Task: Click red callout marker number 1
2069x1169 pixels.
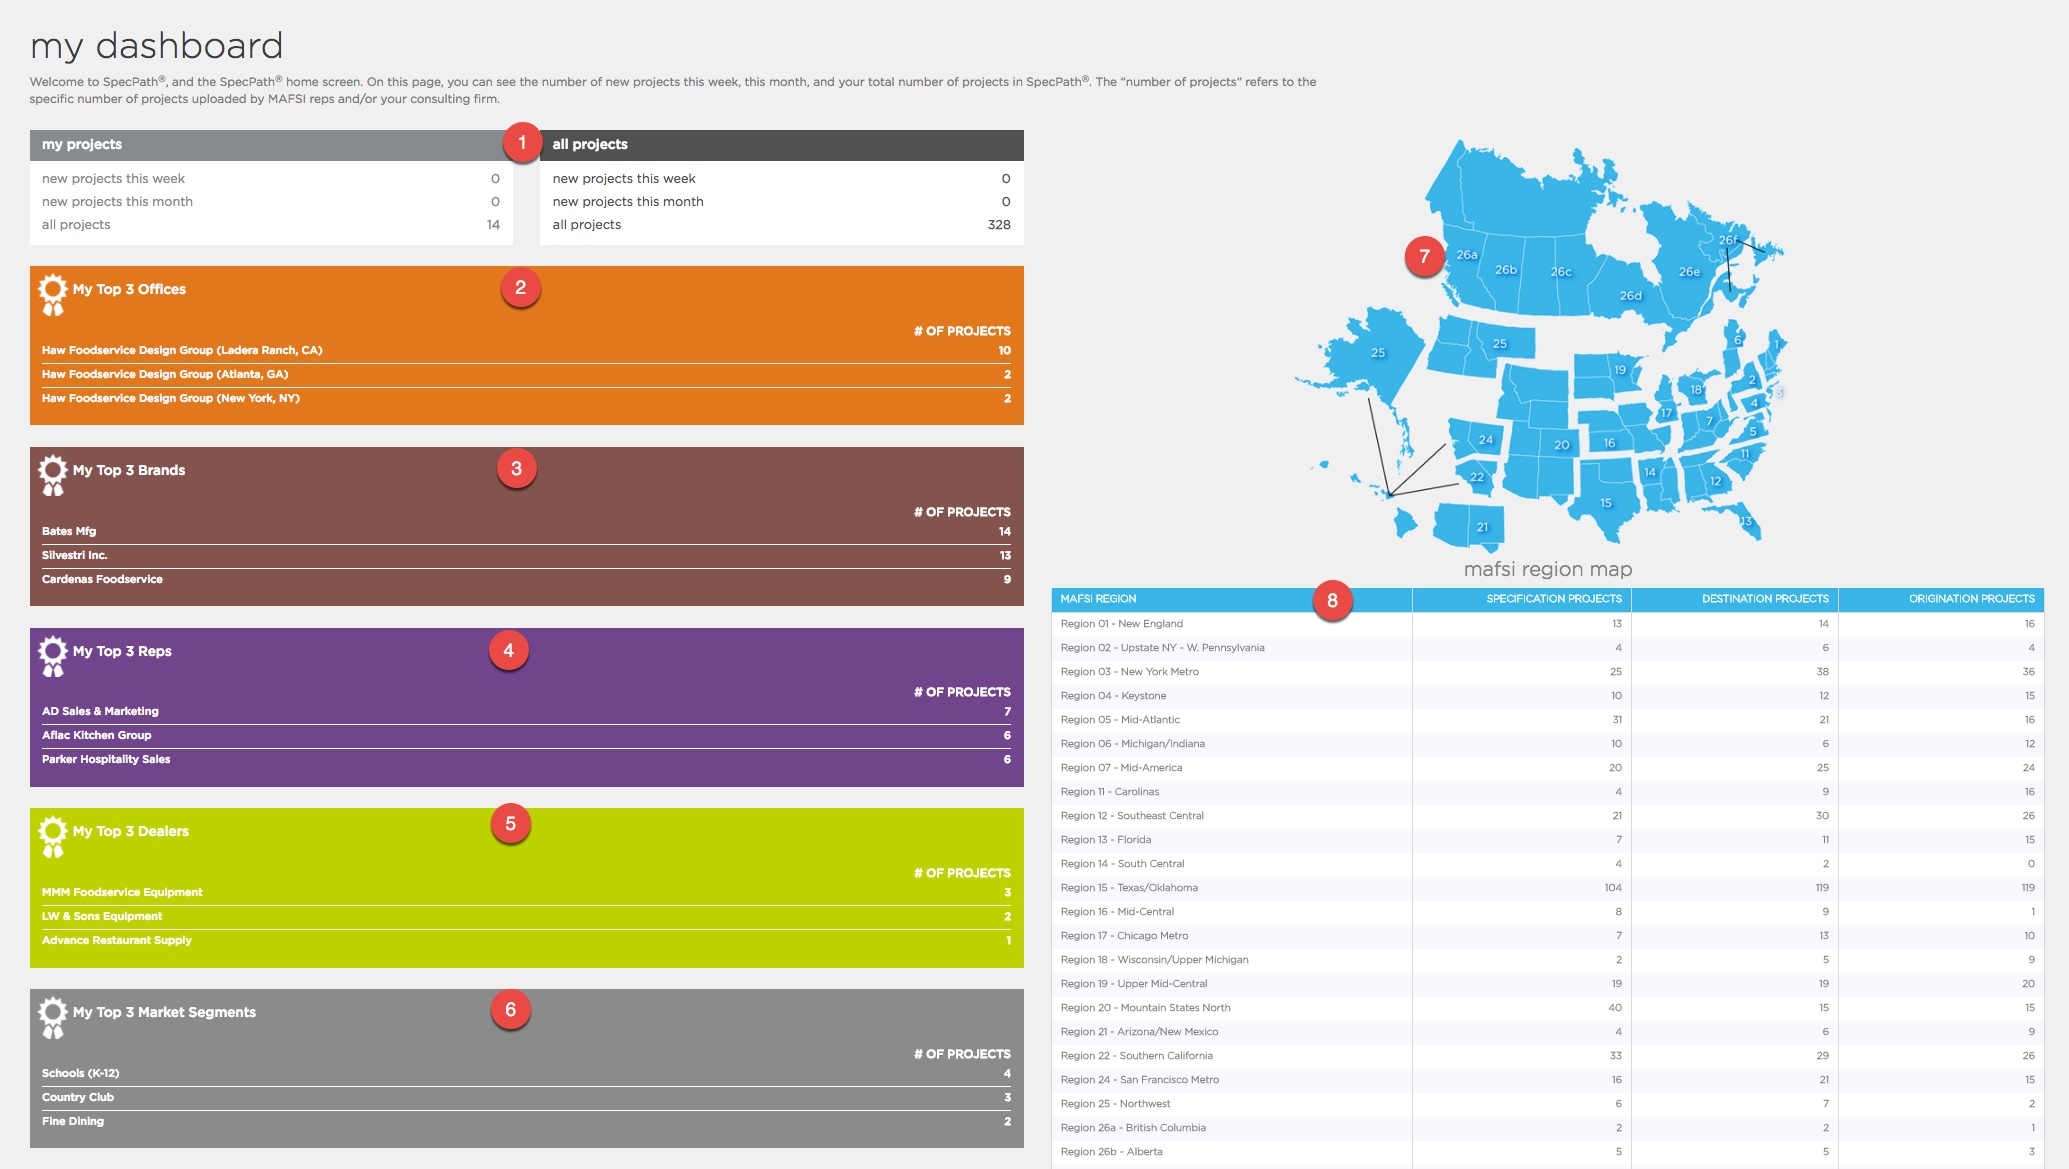Action: [521, 143]
